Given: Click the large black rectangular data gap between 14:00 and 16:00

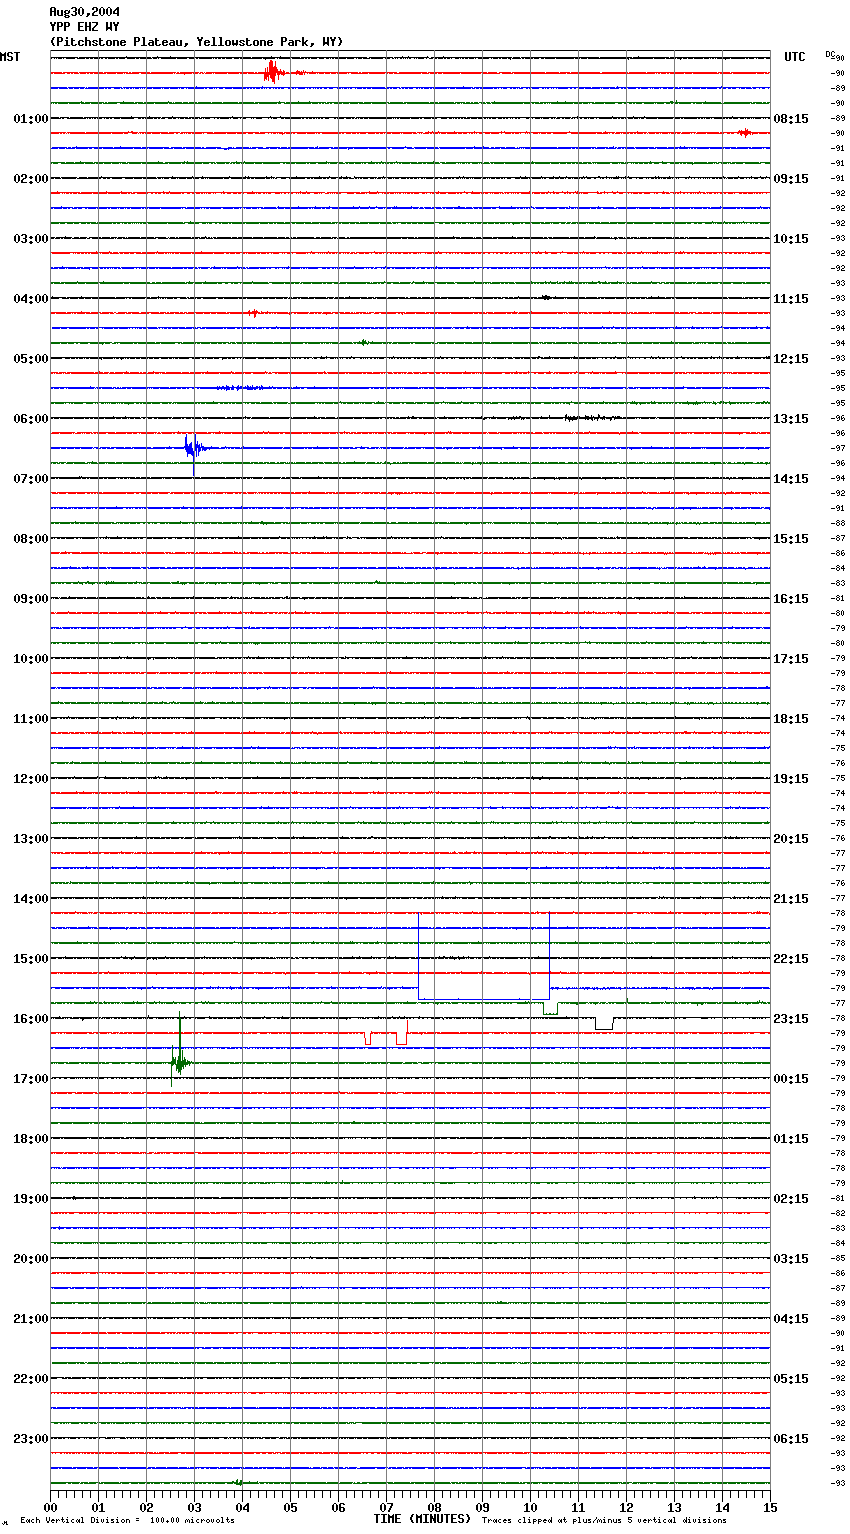Looking at the screenshot, I should point(484,957).
